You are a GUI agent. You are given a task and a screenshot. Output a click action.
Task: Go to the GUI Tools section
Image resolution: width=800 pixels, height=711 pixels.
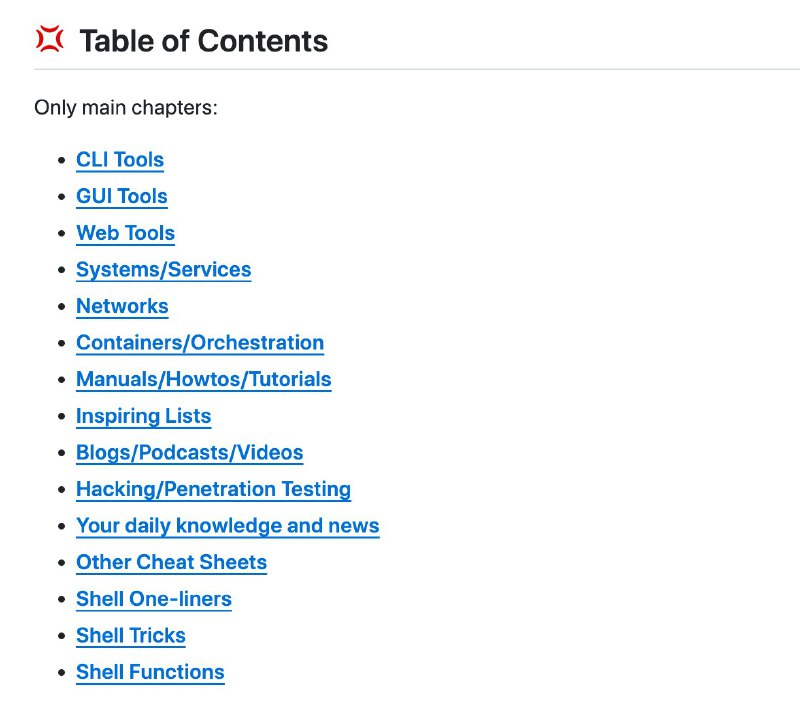coord(122,196)
